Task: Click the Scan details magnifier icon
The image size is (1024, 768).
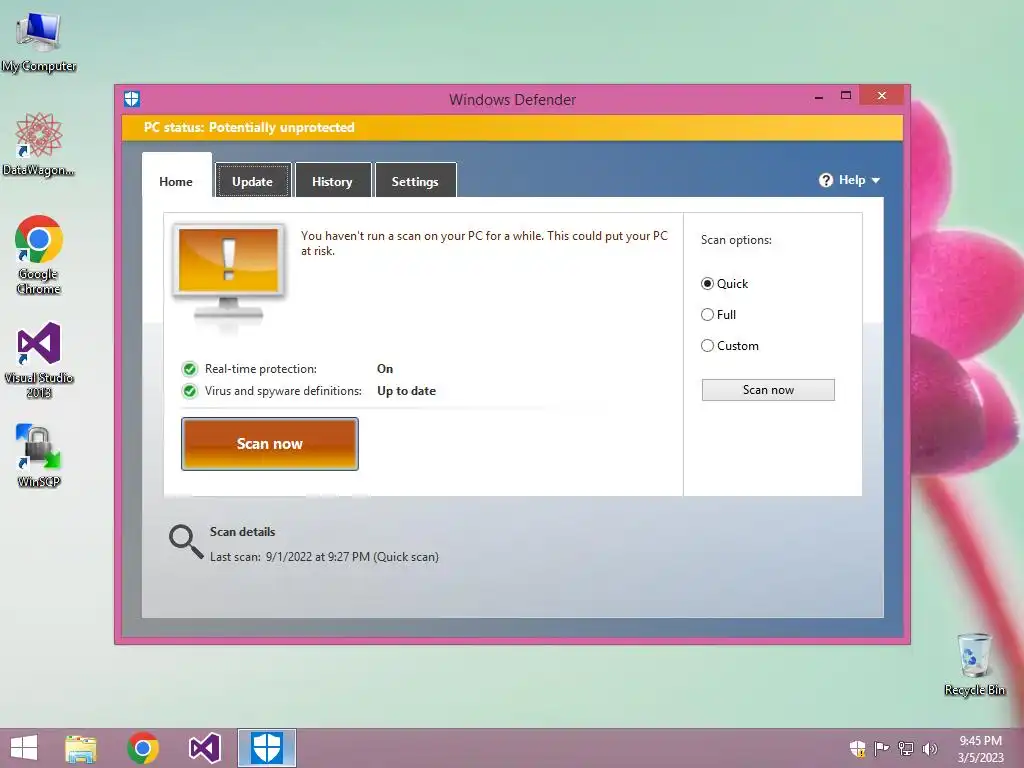Action: point(185,542)
